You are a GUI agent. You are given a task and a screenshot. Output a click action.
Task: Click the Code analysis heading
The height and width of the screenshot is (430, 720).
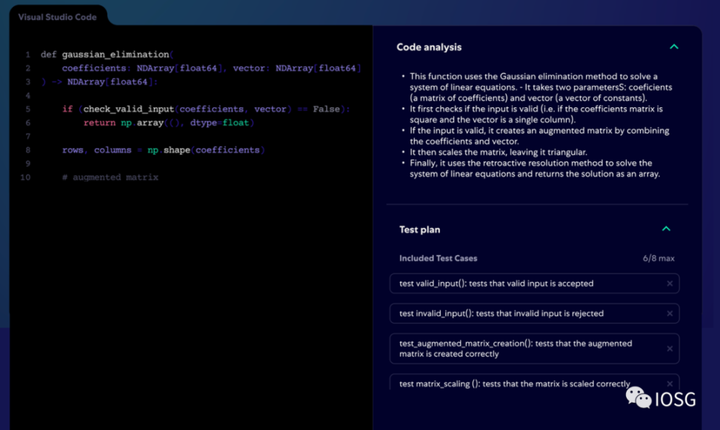coord(429,47)
